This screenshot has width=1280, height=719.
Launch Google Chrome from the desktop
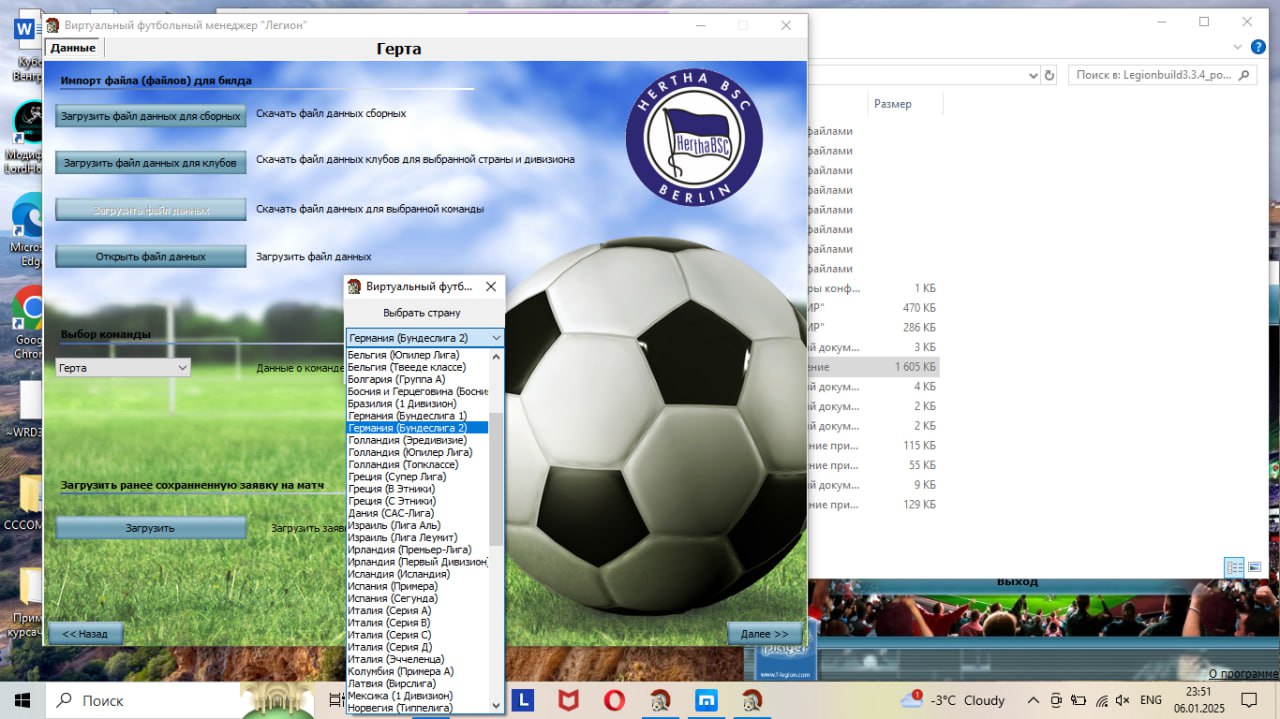[x=28, y=320]
